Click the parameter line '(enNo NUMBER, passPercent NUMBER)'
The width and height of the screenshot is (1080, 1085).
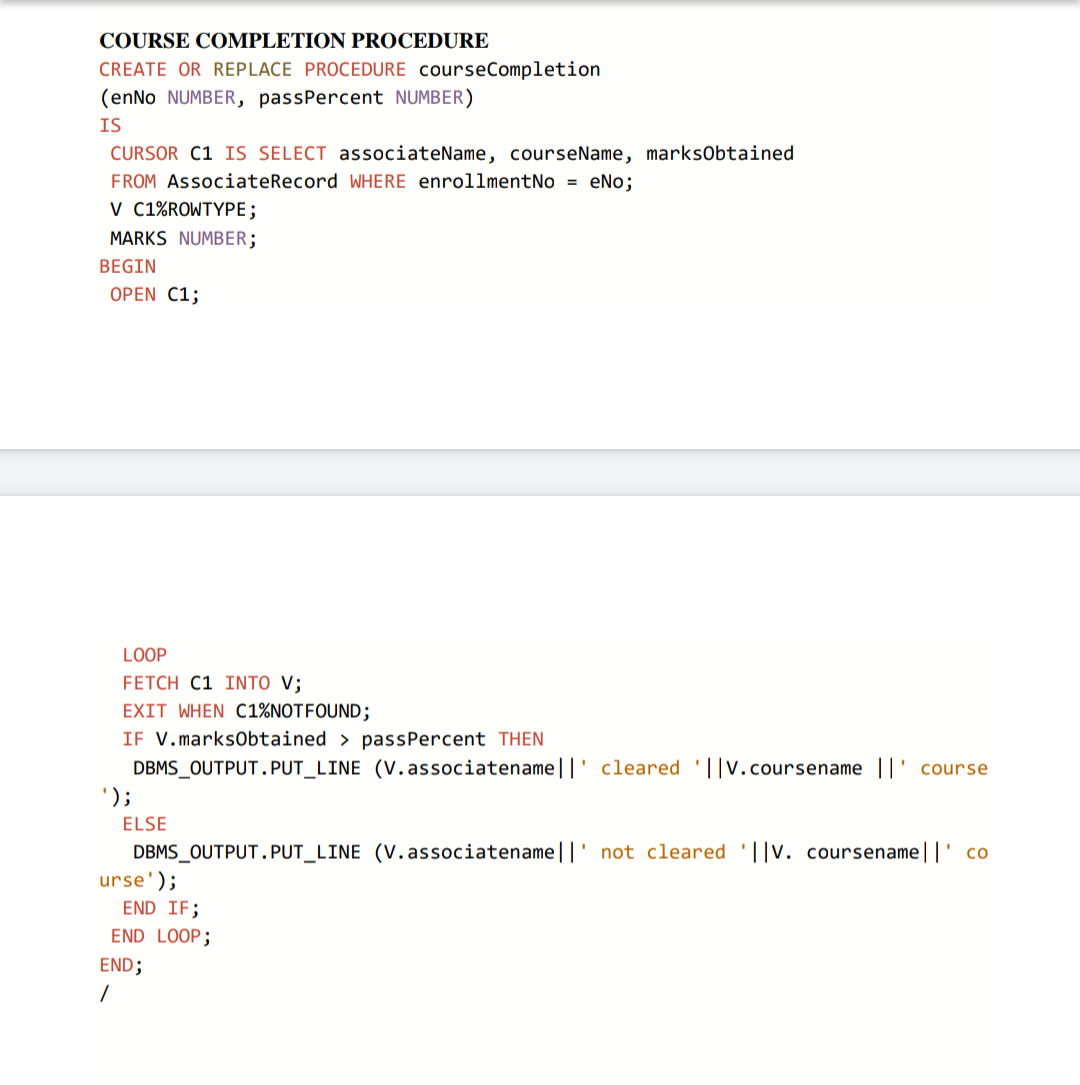point(286,98)
